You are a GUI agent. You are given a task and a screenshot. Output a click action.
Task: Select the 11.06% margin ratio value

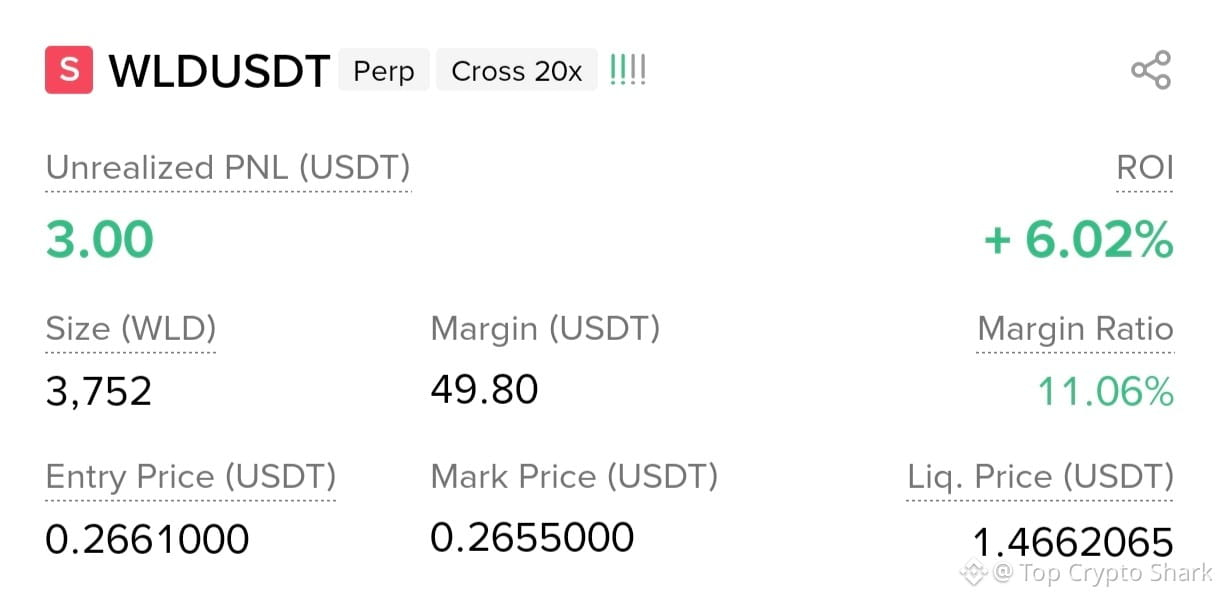tap(1105, 392)
